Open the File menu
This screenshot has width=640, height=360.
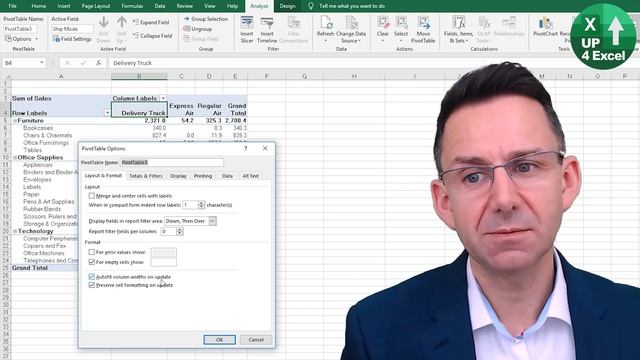pyautogui.click(x=13, y=6)
